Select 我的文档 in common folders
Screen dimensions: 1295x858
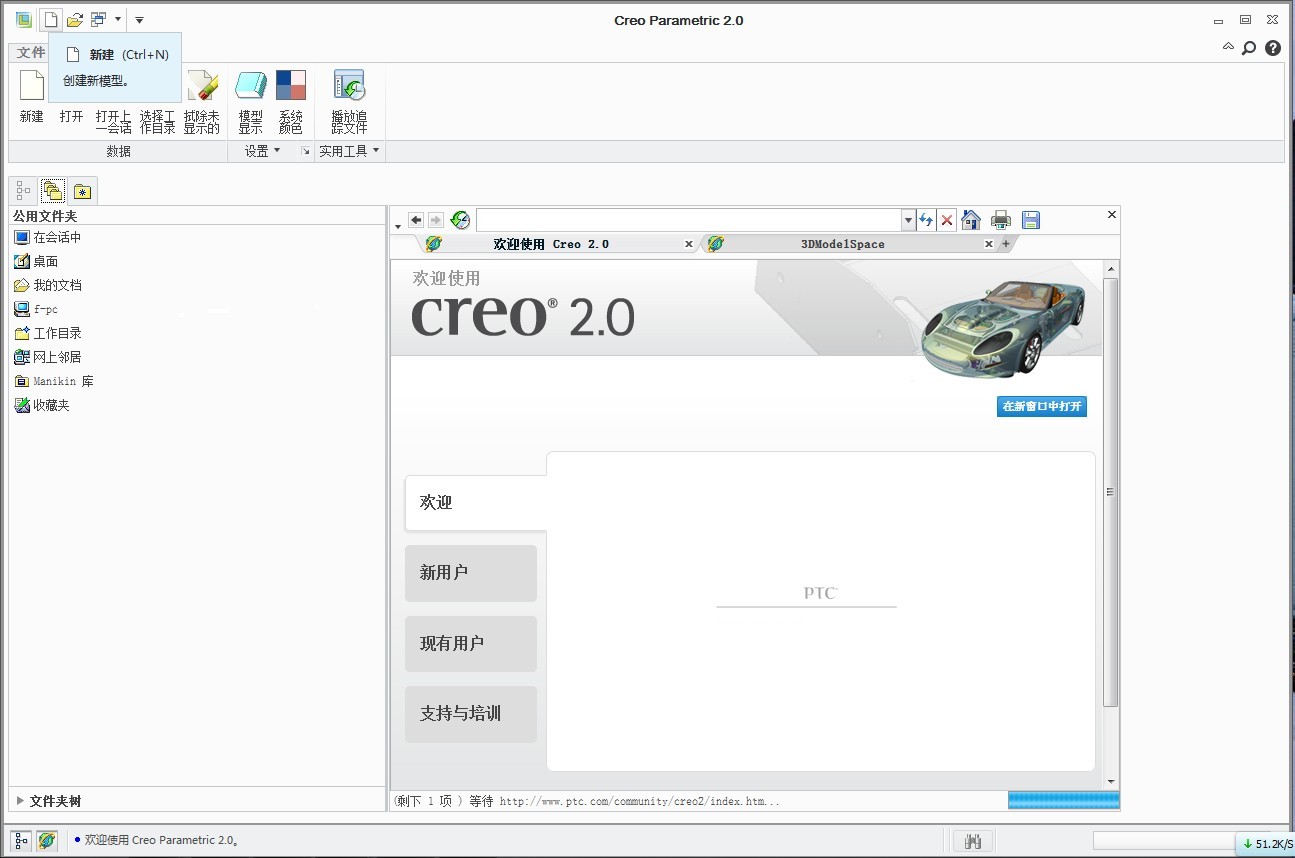48,285
